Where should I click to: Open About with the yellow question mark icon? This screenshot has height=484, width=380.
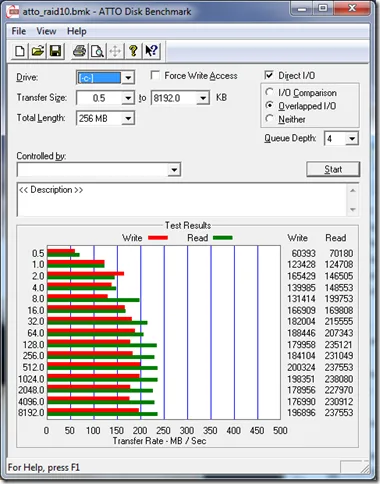click(133, 51)
